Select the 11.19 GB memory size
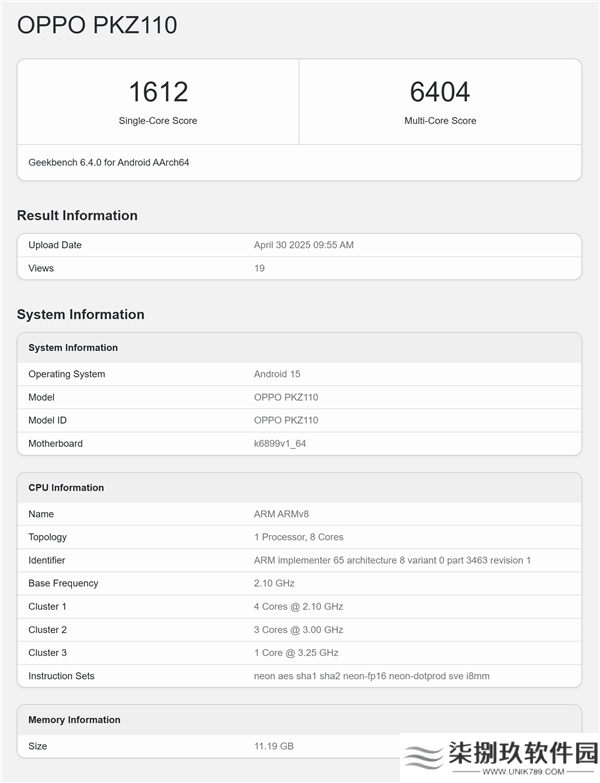 point(274,746)
